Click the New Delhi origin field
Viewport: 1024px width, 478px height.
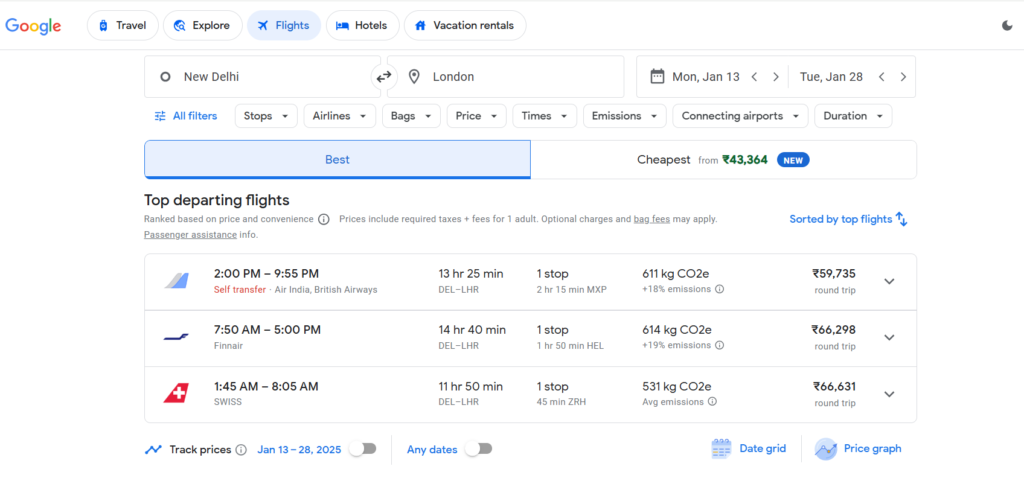click(263, 76)
